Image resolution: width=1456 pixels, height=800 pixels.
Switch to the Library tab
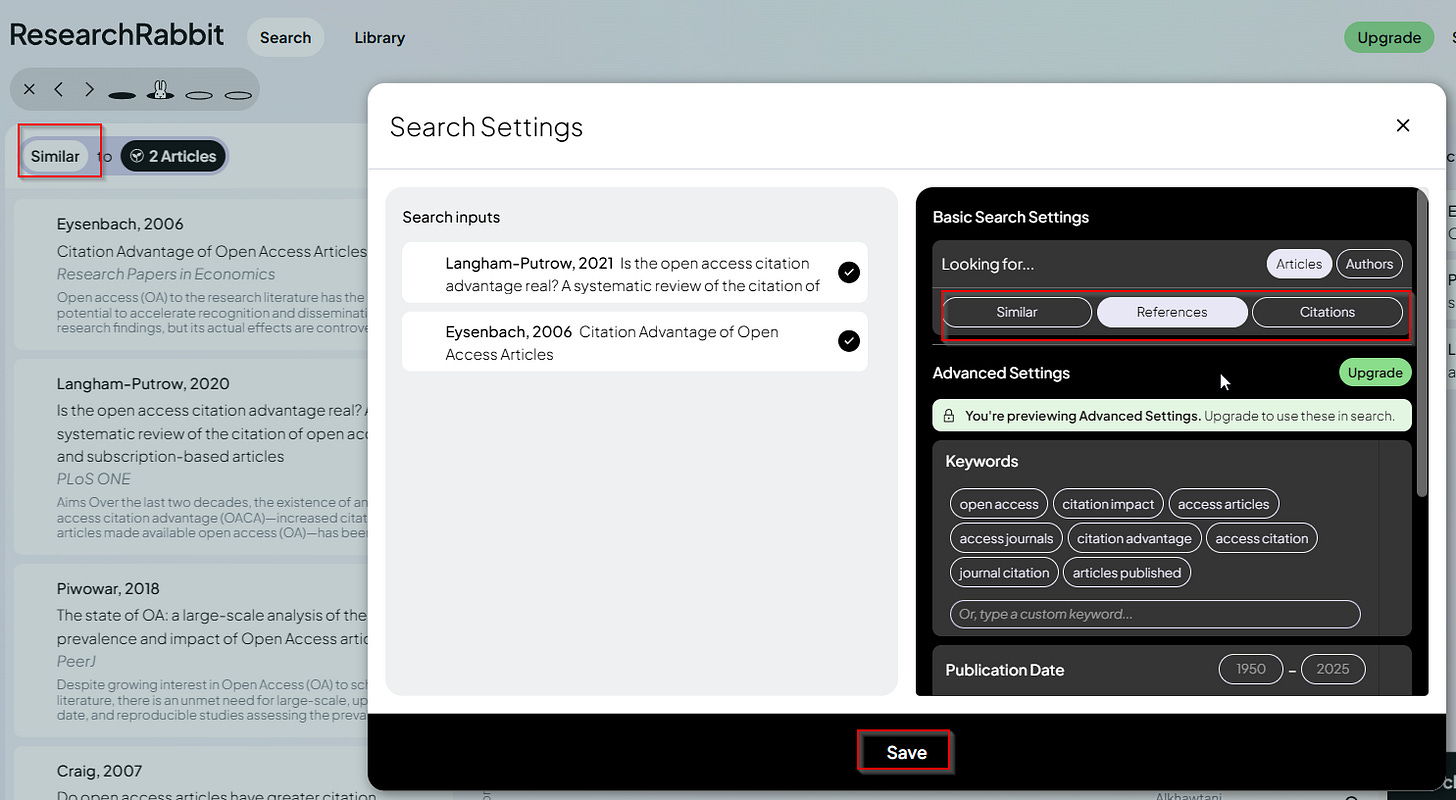point(379,38)
